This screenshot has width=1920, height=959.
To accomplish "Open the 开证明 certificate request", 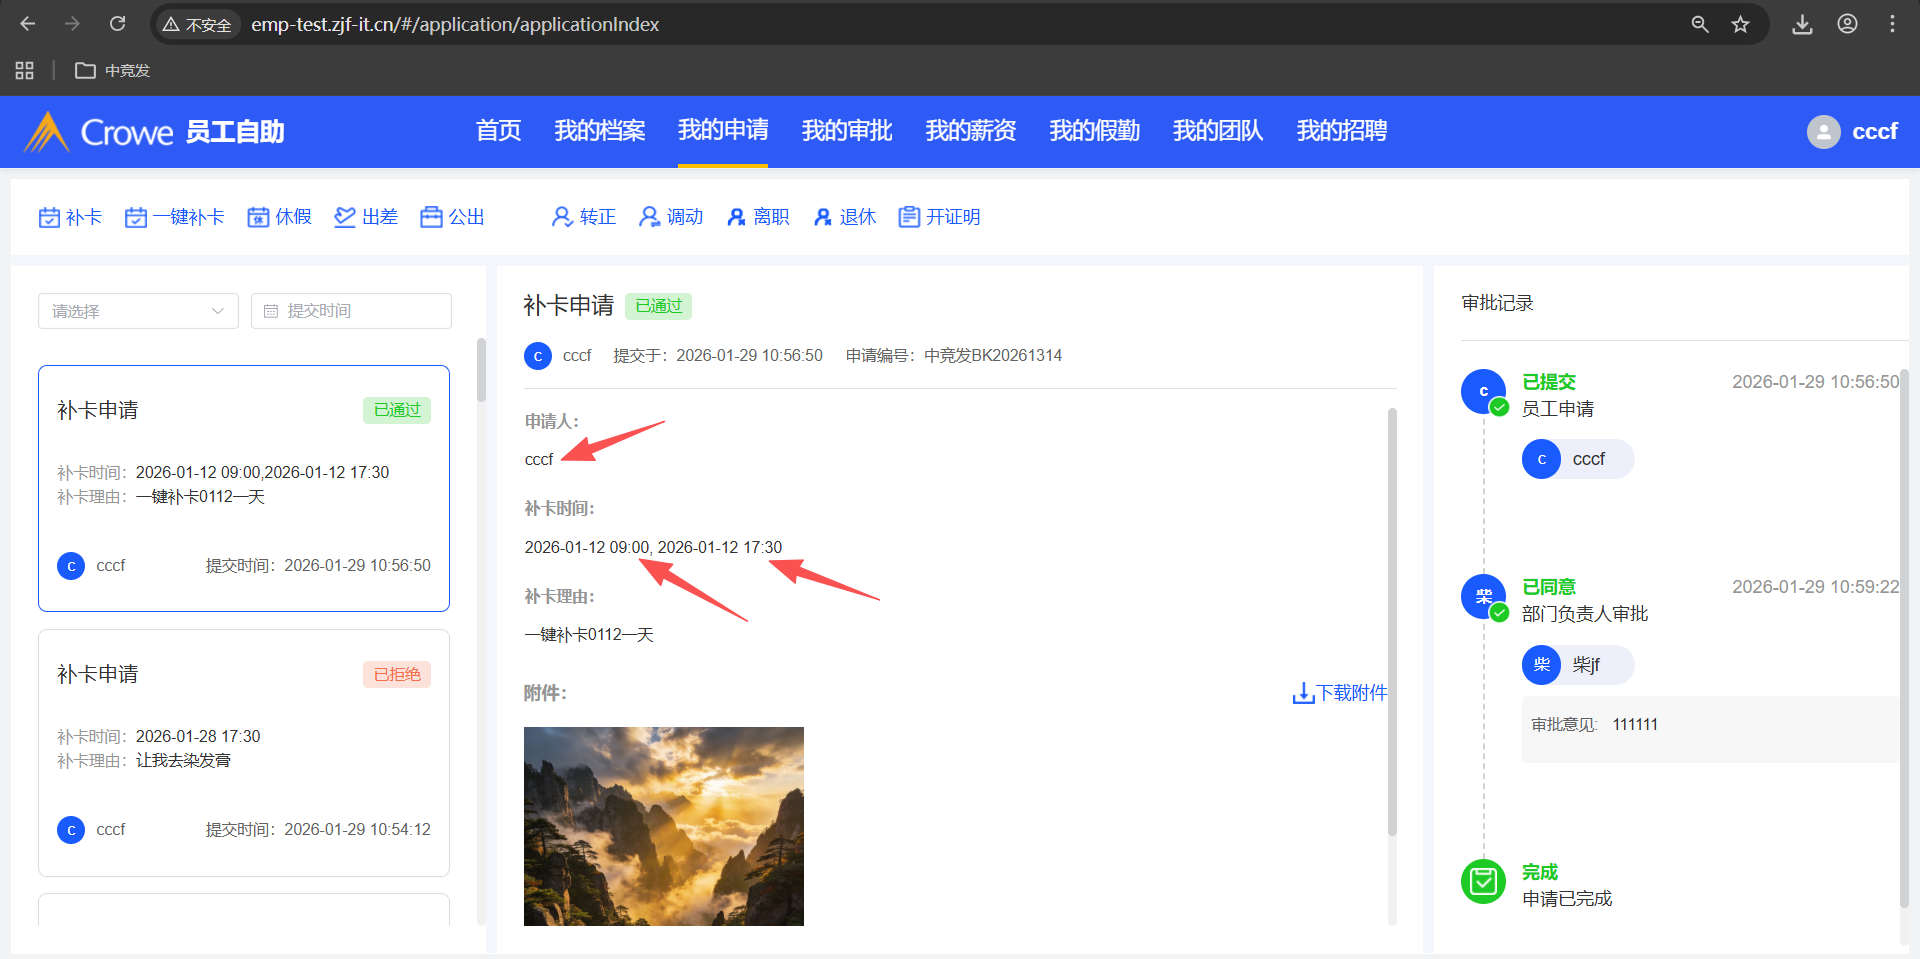I will click(939, 217).
